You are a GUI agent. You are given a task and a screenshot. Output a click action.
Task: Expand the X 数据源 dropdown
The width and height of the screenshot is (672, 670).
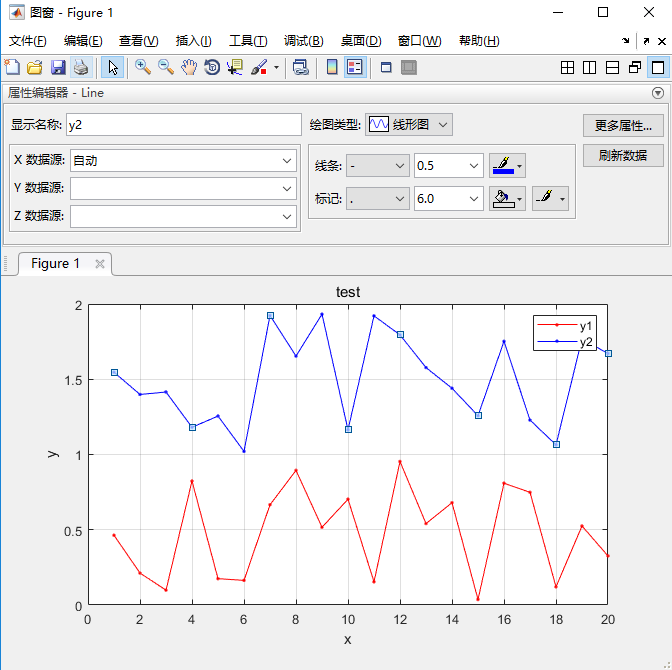286,161
